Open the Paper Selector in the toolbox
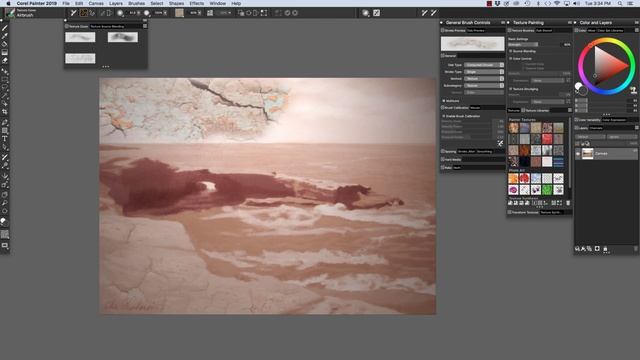Image resolution: width=640 pixels, height=360 pixels. click(x=4, y=234)
